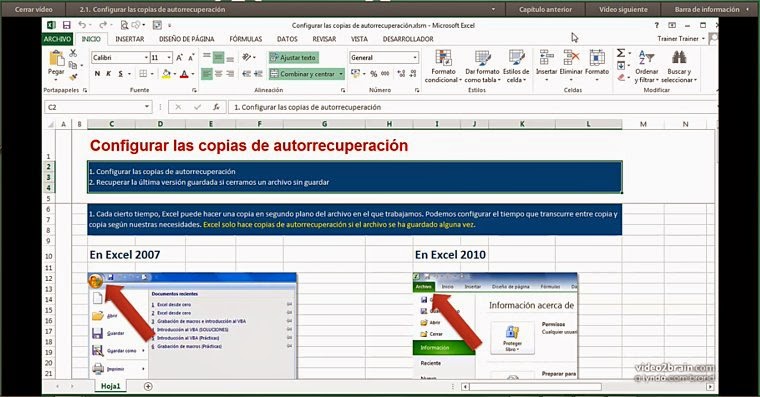
Task: Click the Format Painter brush icon
Action: pyautogui.click(x=73, y=77)
